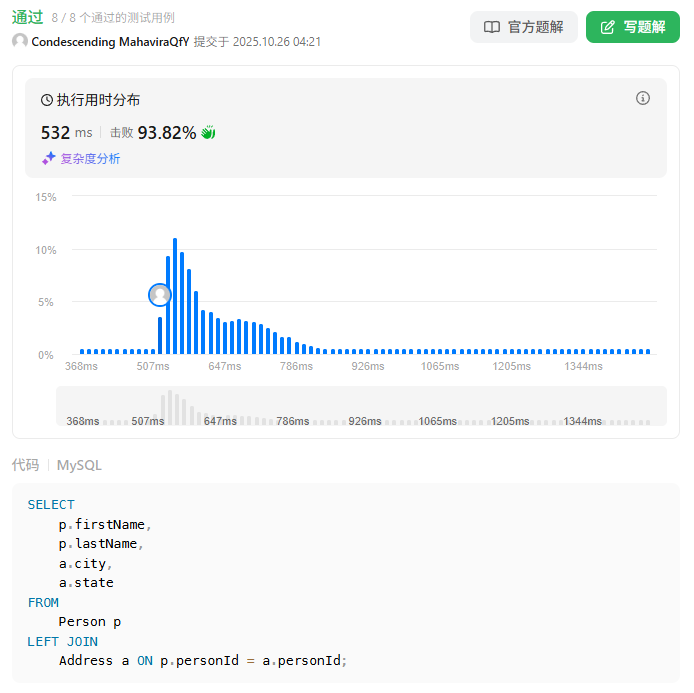
Task: Click the 647ms label on the main chart axis
Action: [x=225, y=367]
